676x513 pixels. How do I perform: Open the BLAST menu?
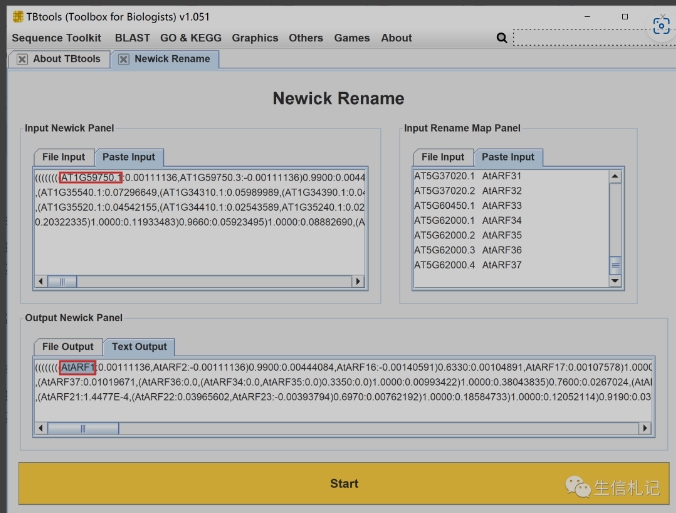click(132, 38)
